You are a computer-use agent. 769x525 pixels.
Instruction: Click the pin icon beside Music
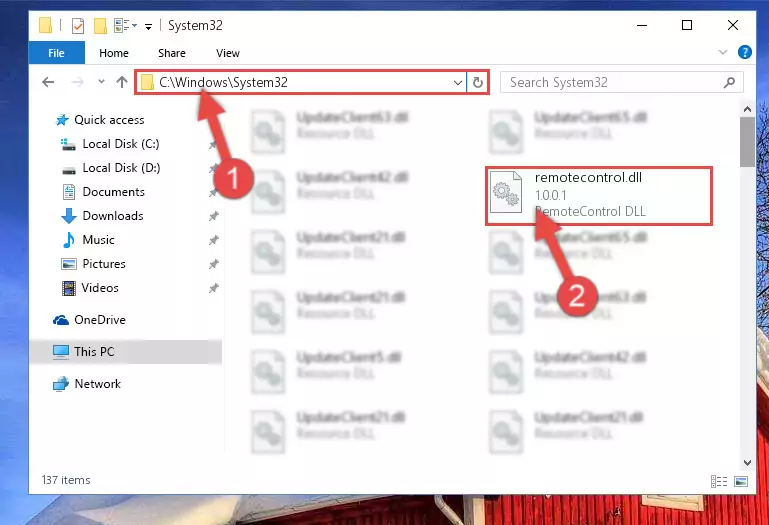tap(213, 240)
